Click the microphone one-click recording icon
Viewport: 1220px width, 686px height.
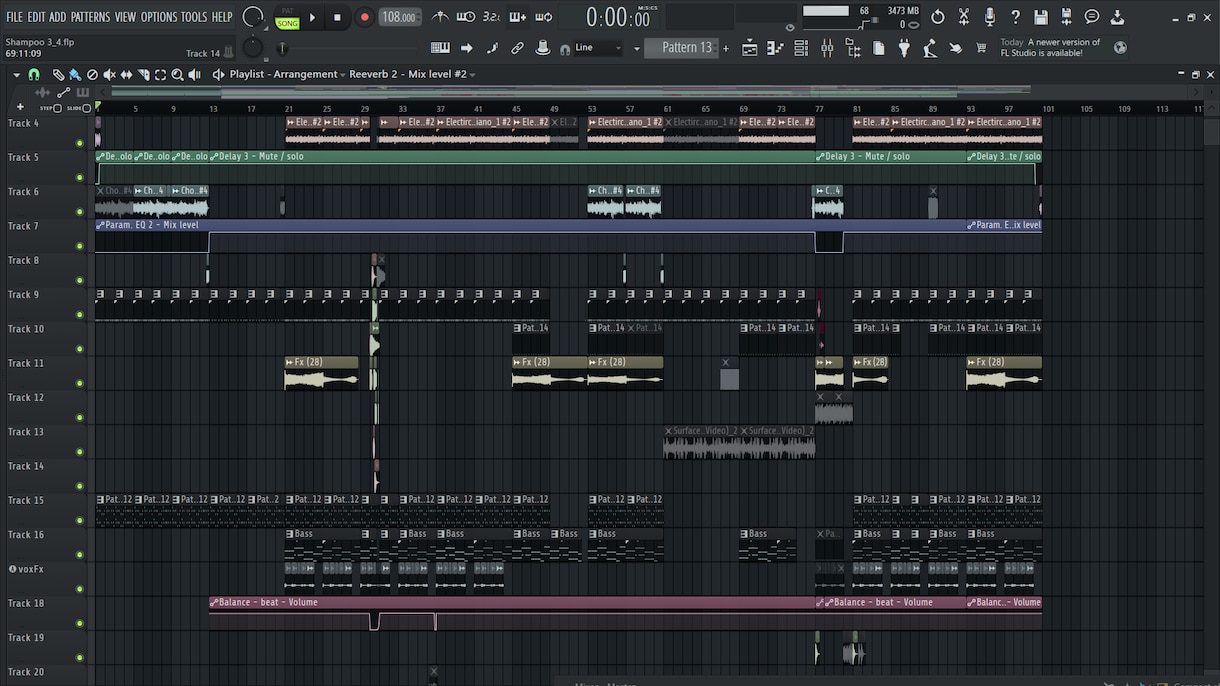pos(990,17)
